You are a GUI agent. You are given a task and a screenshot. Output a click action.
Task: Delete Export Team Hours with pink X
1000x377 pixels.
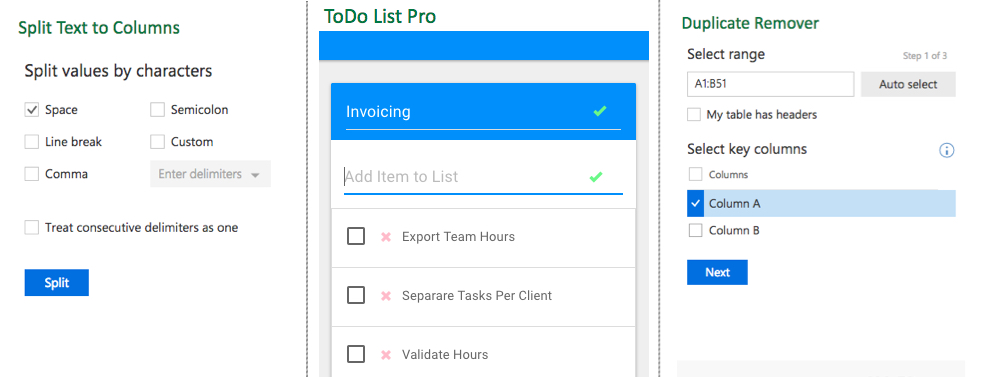tap(385, 237)
